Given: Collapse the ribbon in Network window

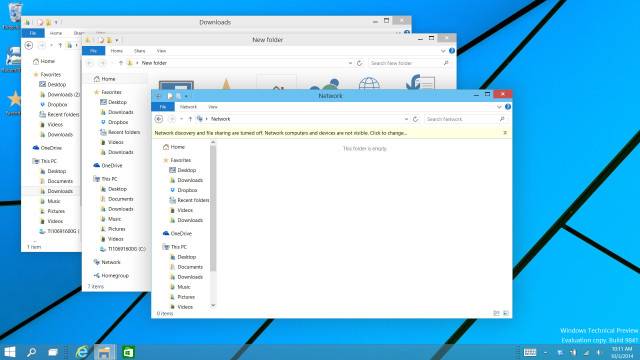Looking at the screenshot, I should tap(499, 107).
